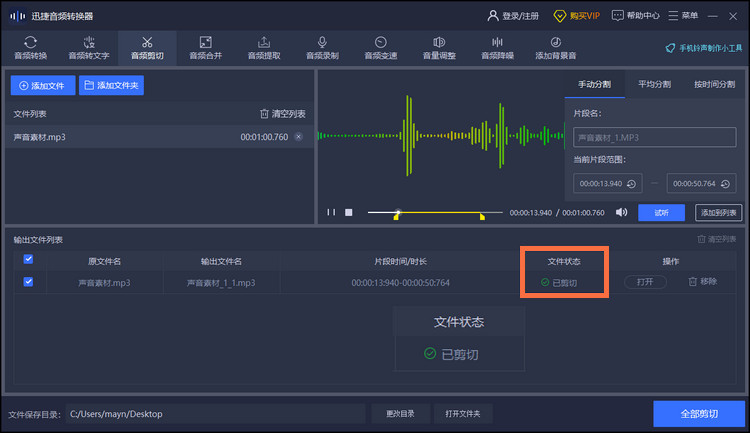Click 清空列表 in the output file list
The height and width of the screenshot is (433, 750).
tap(716, 239)
